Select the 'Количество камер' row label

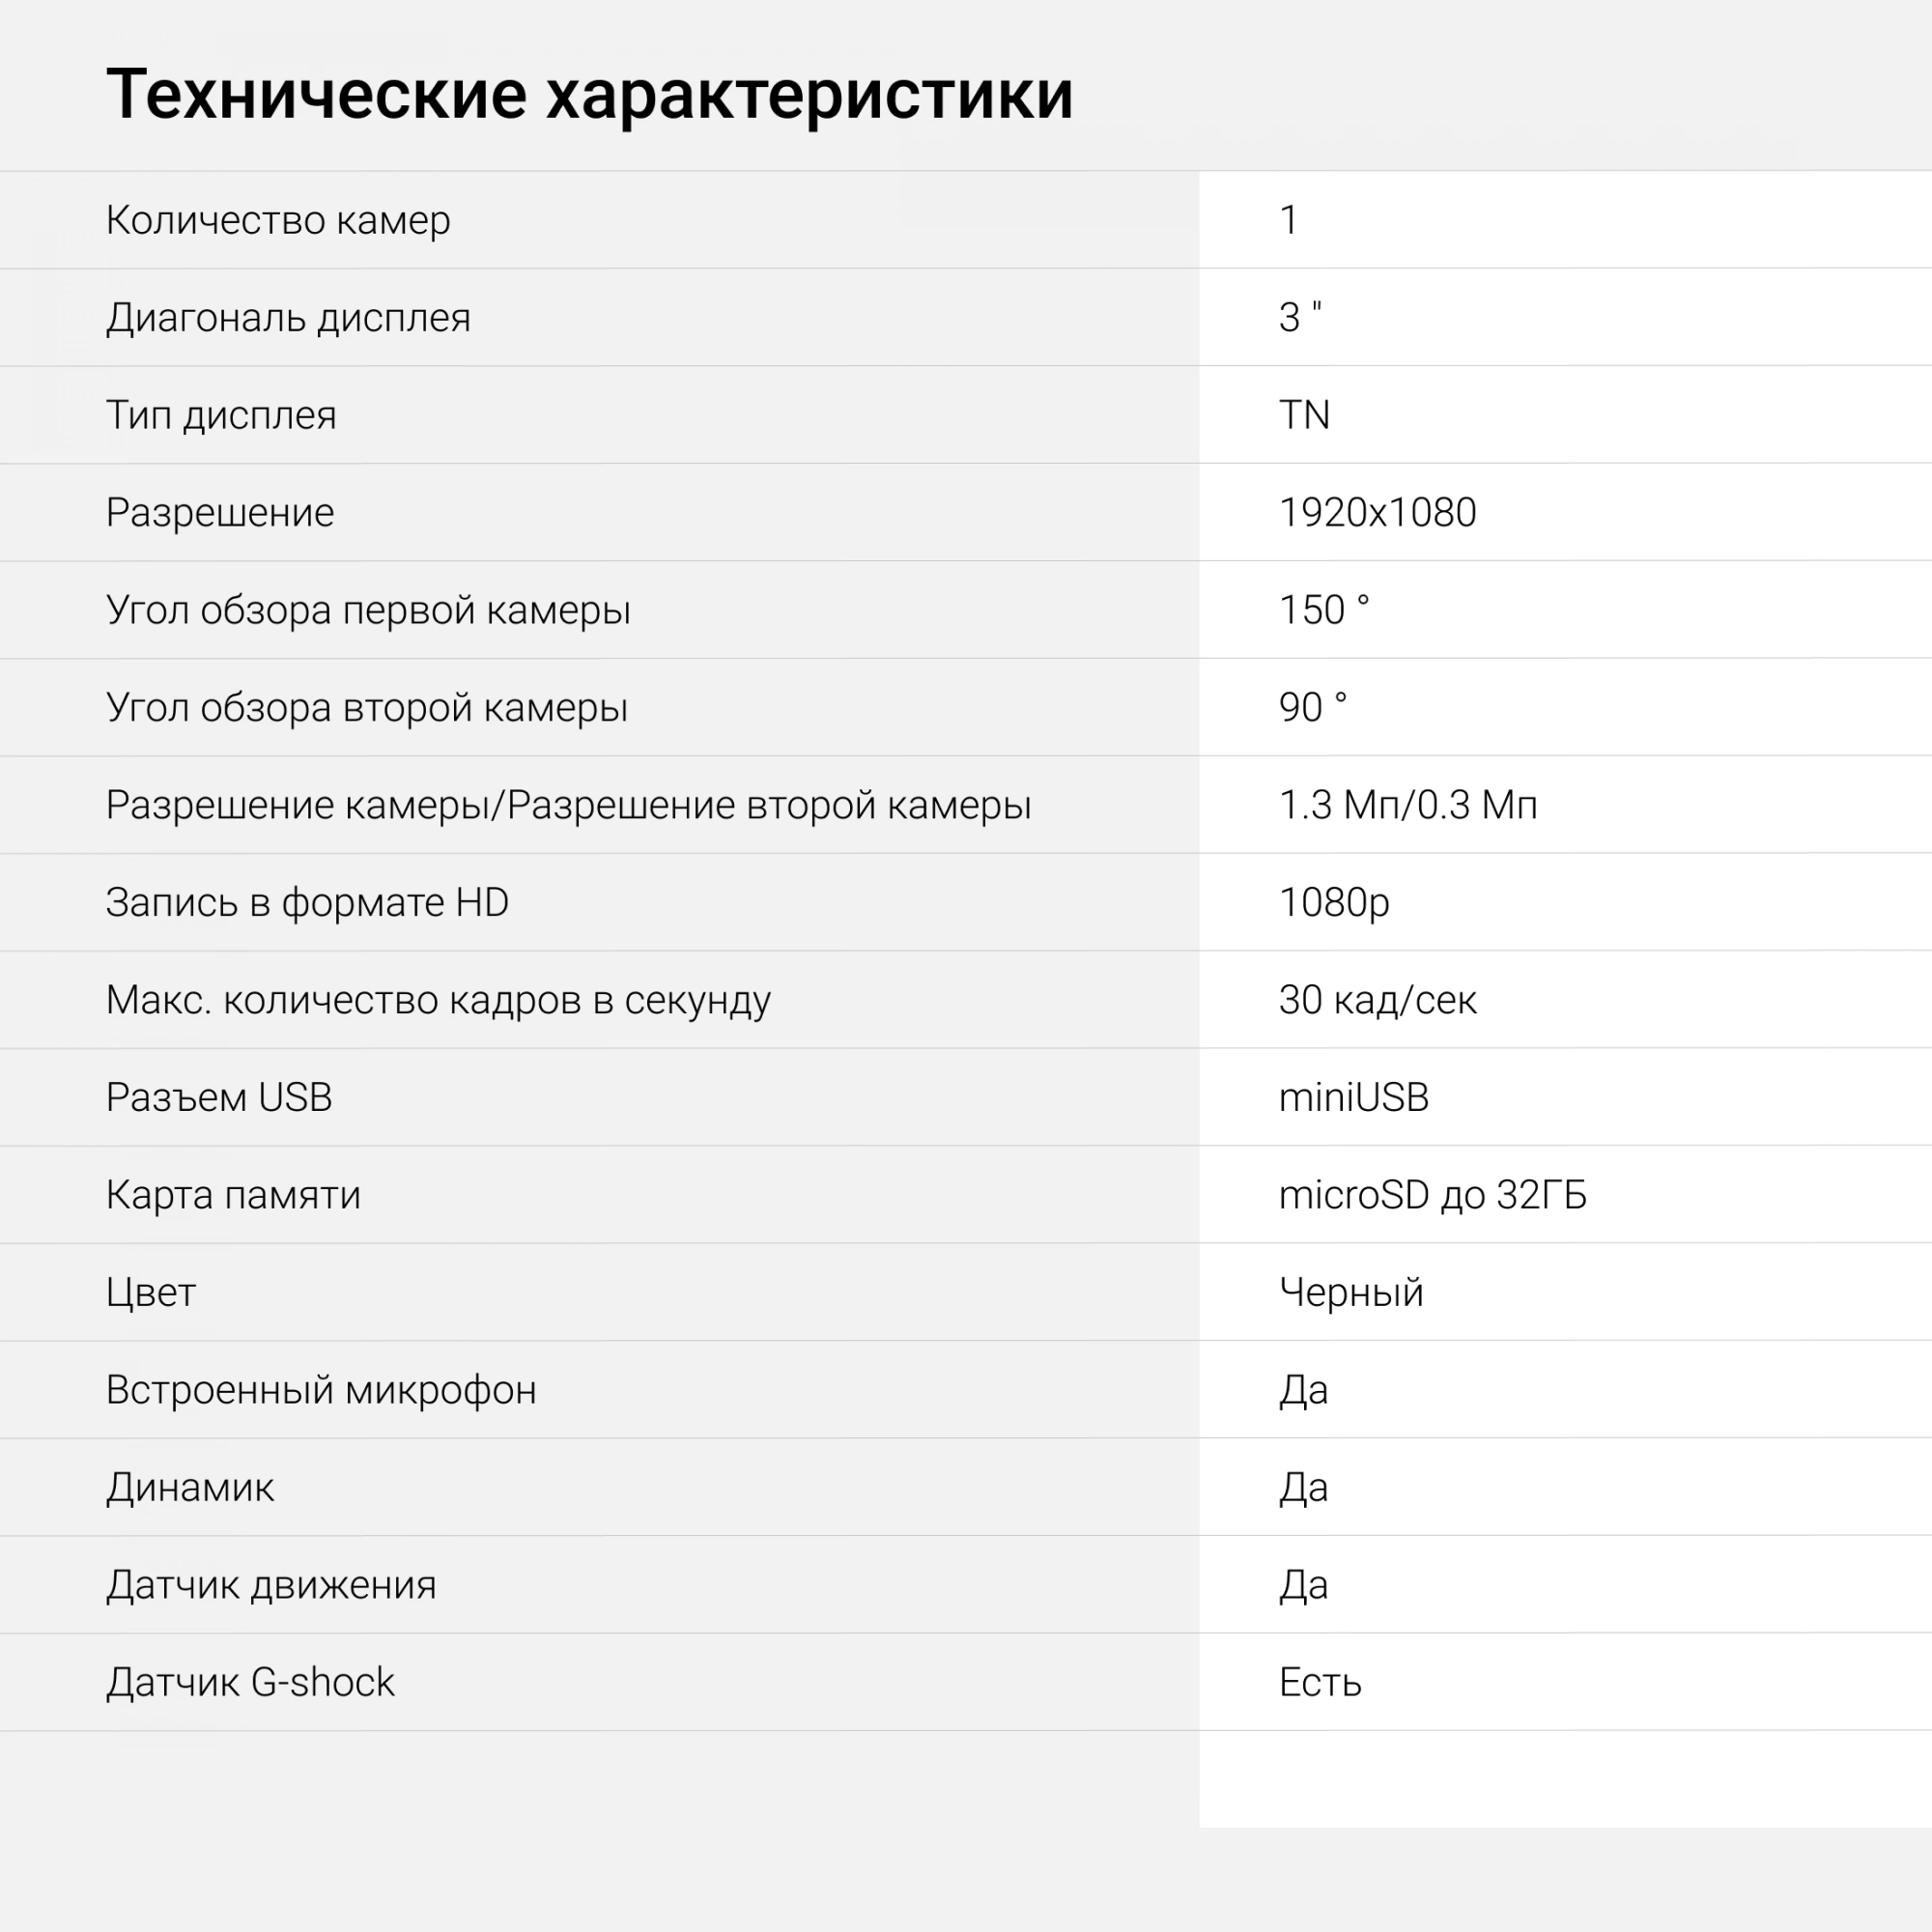tap(278, 220)
